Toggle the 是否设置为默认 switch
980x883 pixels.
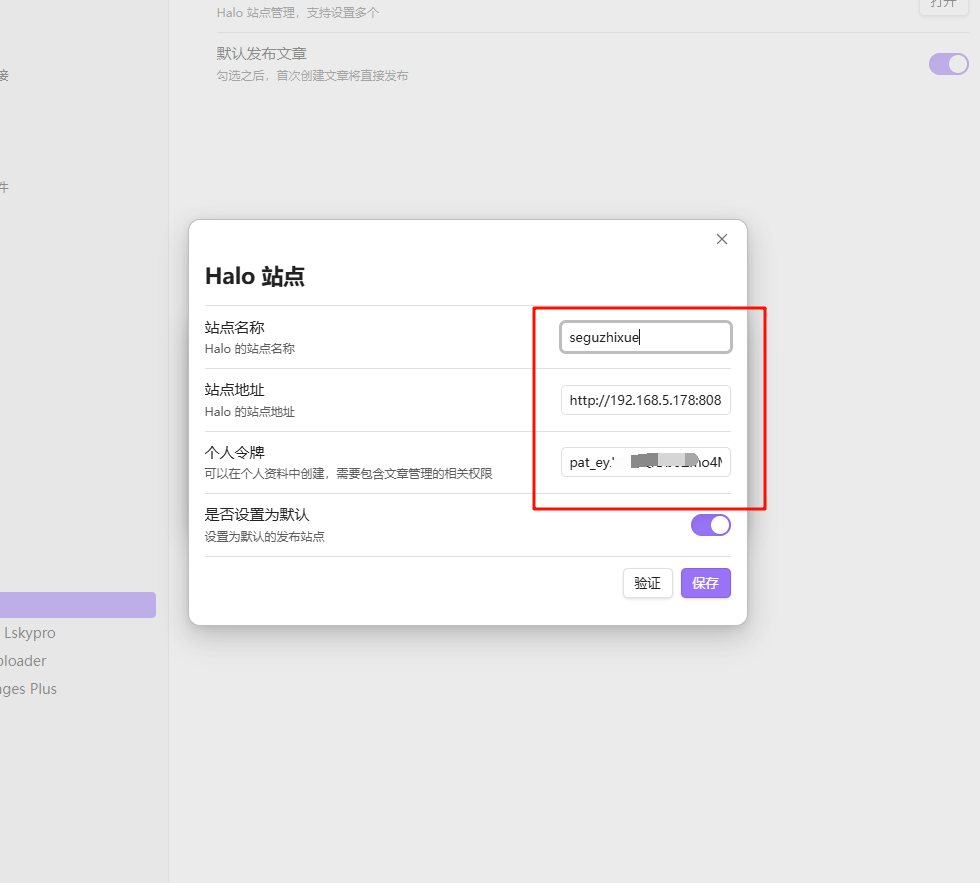710,525
